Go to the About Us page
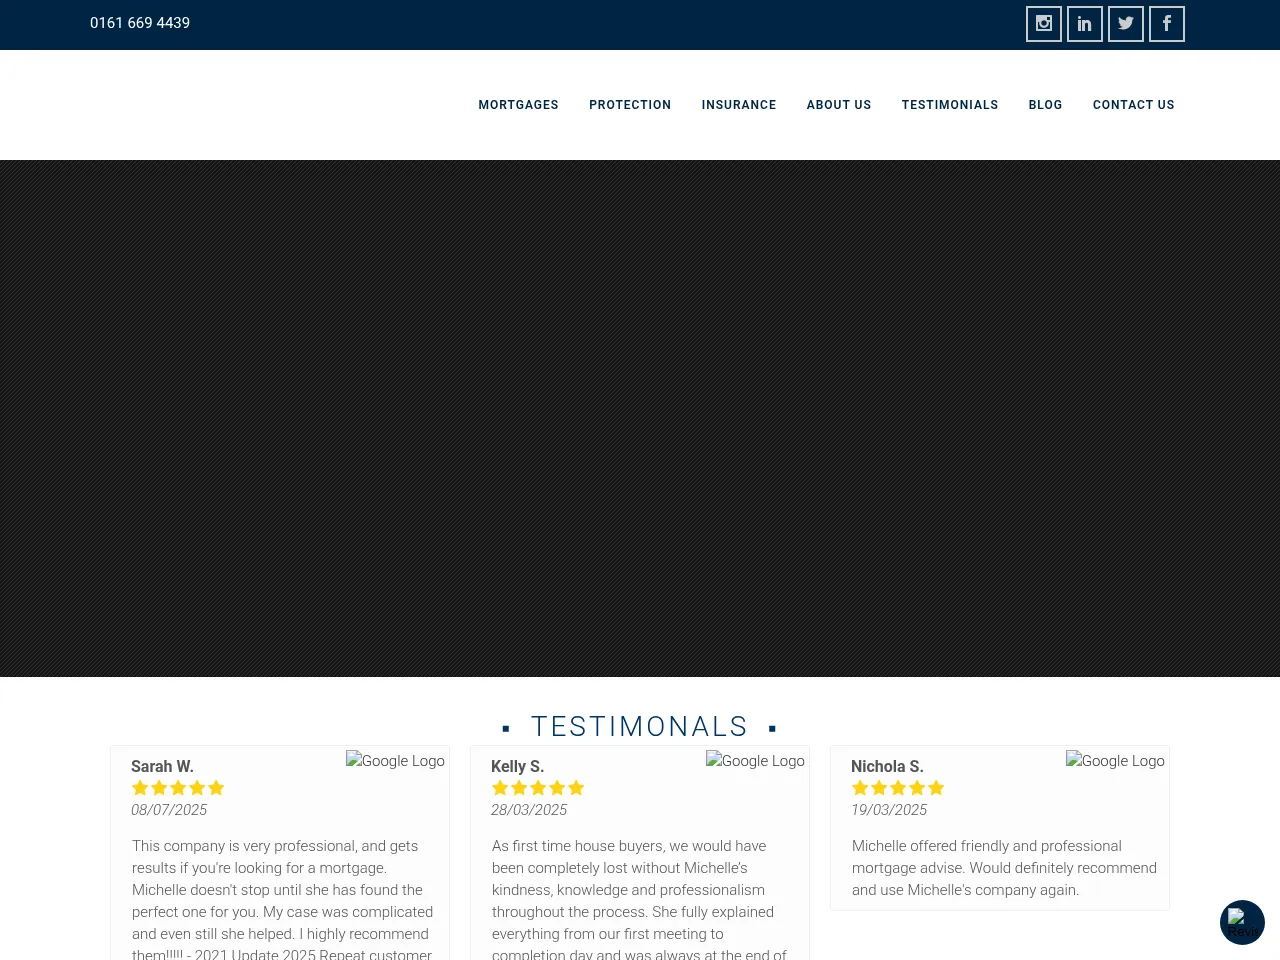The image size is (1280, 960). pyautogui.click(x=839, y=105)
